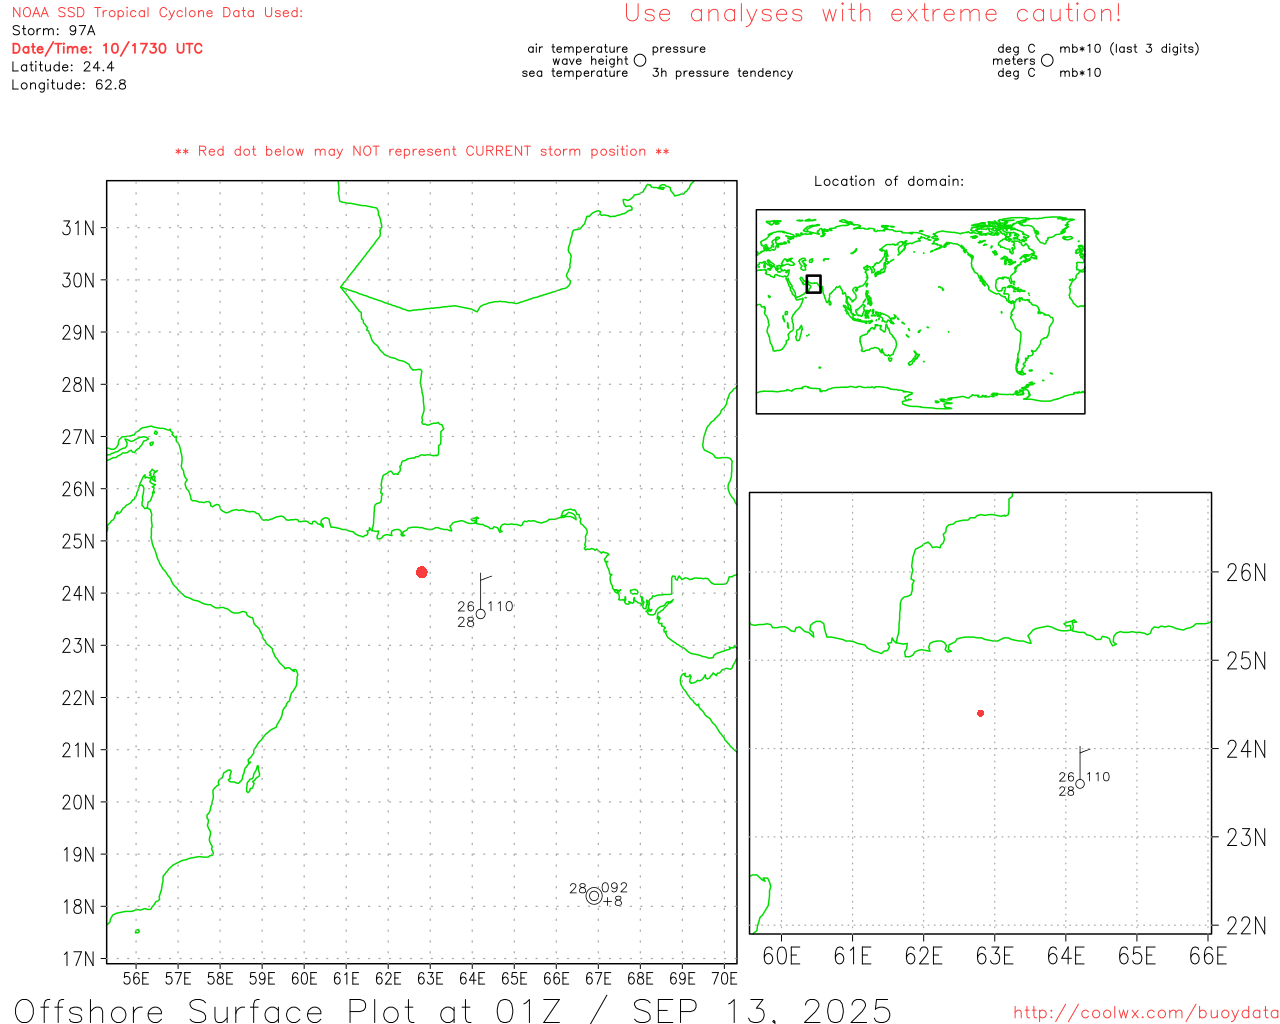
Task: Click the '66E' label on the inset map
Action: 1208,956
